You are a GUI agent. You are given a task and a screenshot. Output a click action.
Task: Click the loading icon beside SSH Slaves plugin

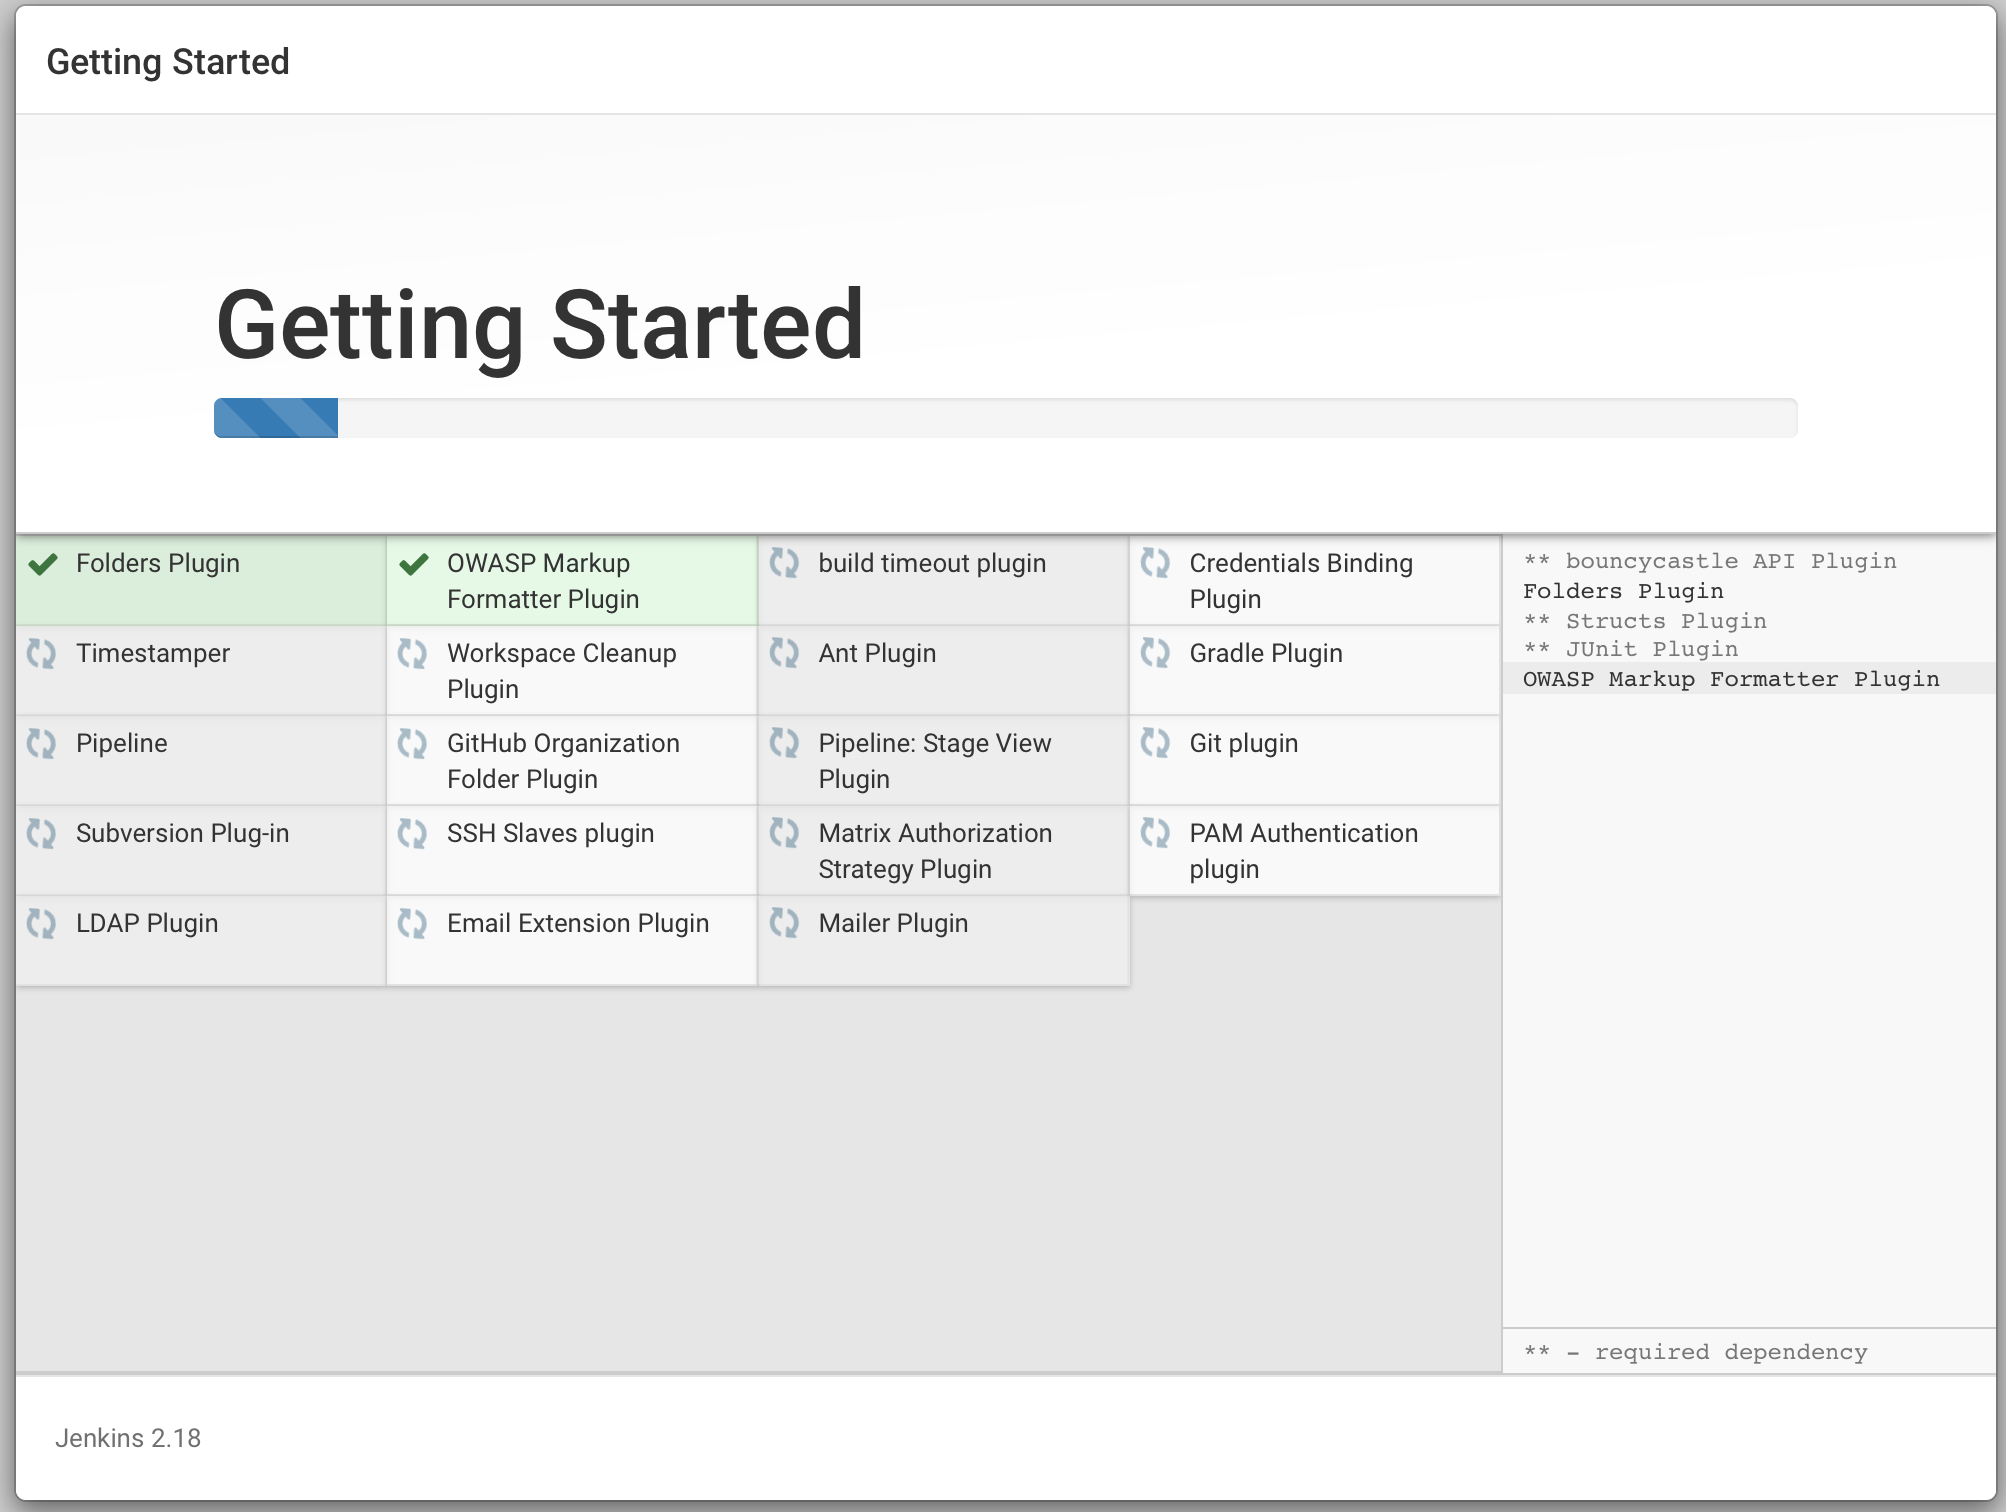[414, 834]
